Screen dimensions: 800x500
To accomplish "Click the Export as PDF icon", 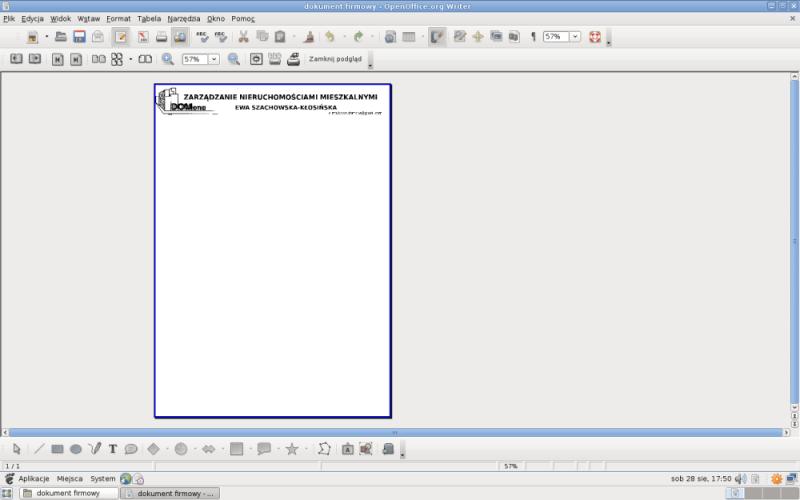I will [x=143, y=37].
